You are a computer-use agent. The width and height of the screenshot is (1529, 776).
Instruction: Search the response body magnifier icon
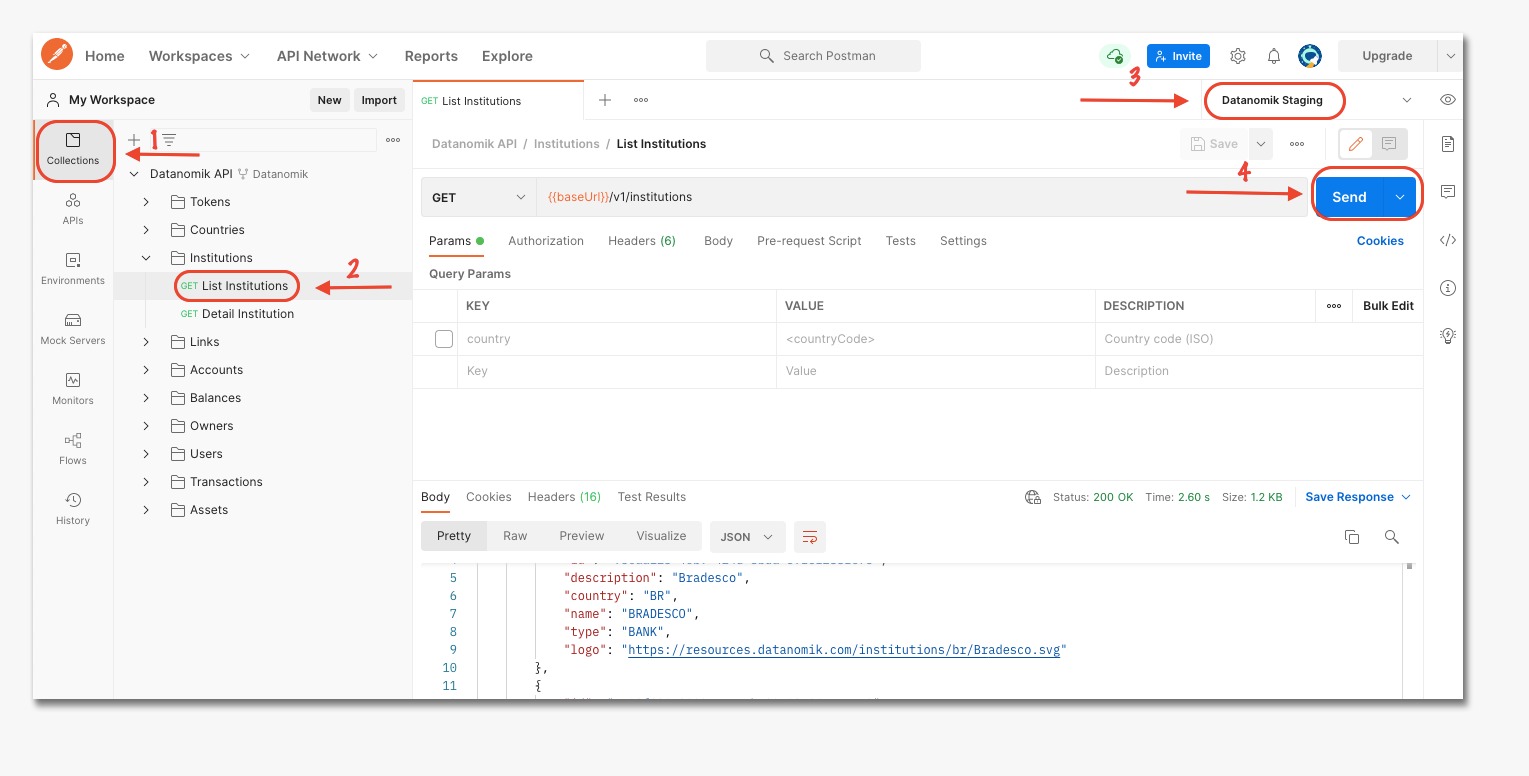1391,537
